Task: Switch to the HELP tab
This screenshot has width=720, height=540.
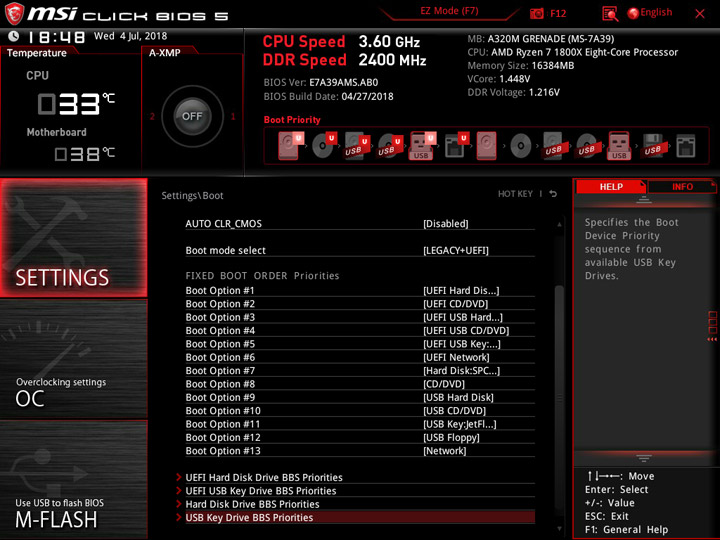Action: point(611,186)
